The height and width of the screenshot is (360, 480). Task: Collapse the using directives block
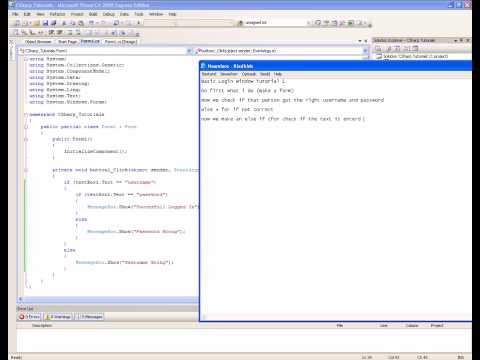[26, 59]
